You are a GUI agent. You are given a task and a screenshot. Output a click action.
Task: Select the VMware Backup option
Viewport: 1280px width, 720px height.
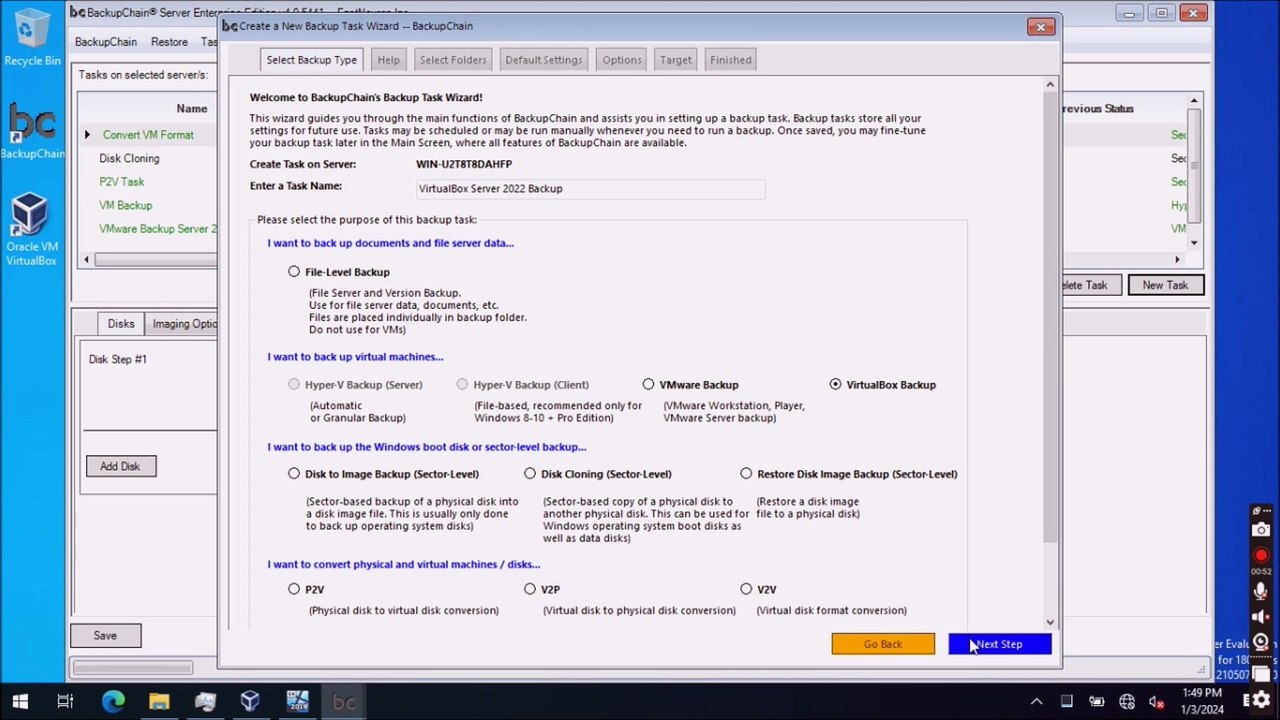pos(649,384)
